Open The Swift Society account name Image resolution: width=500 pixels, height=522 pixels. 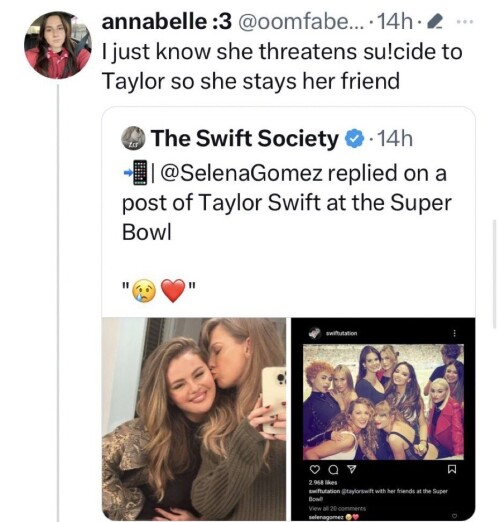pos(245,138)
